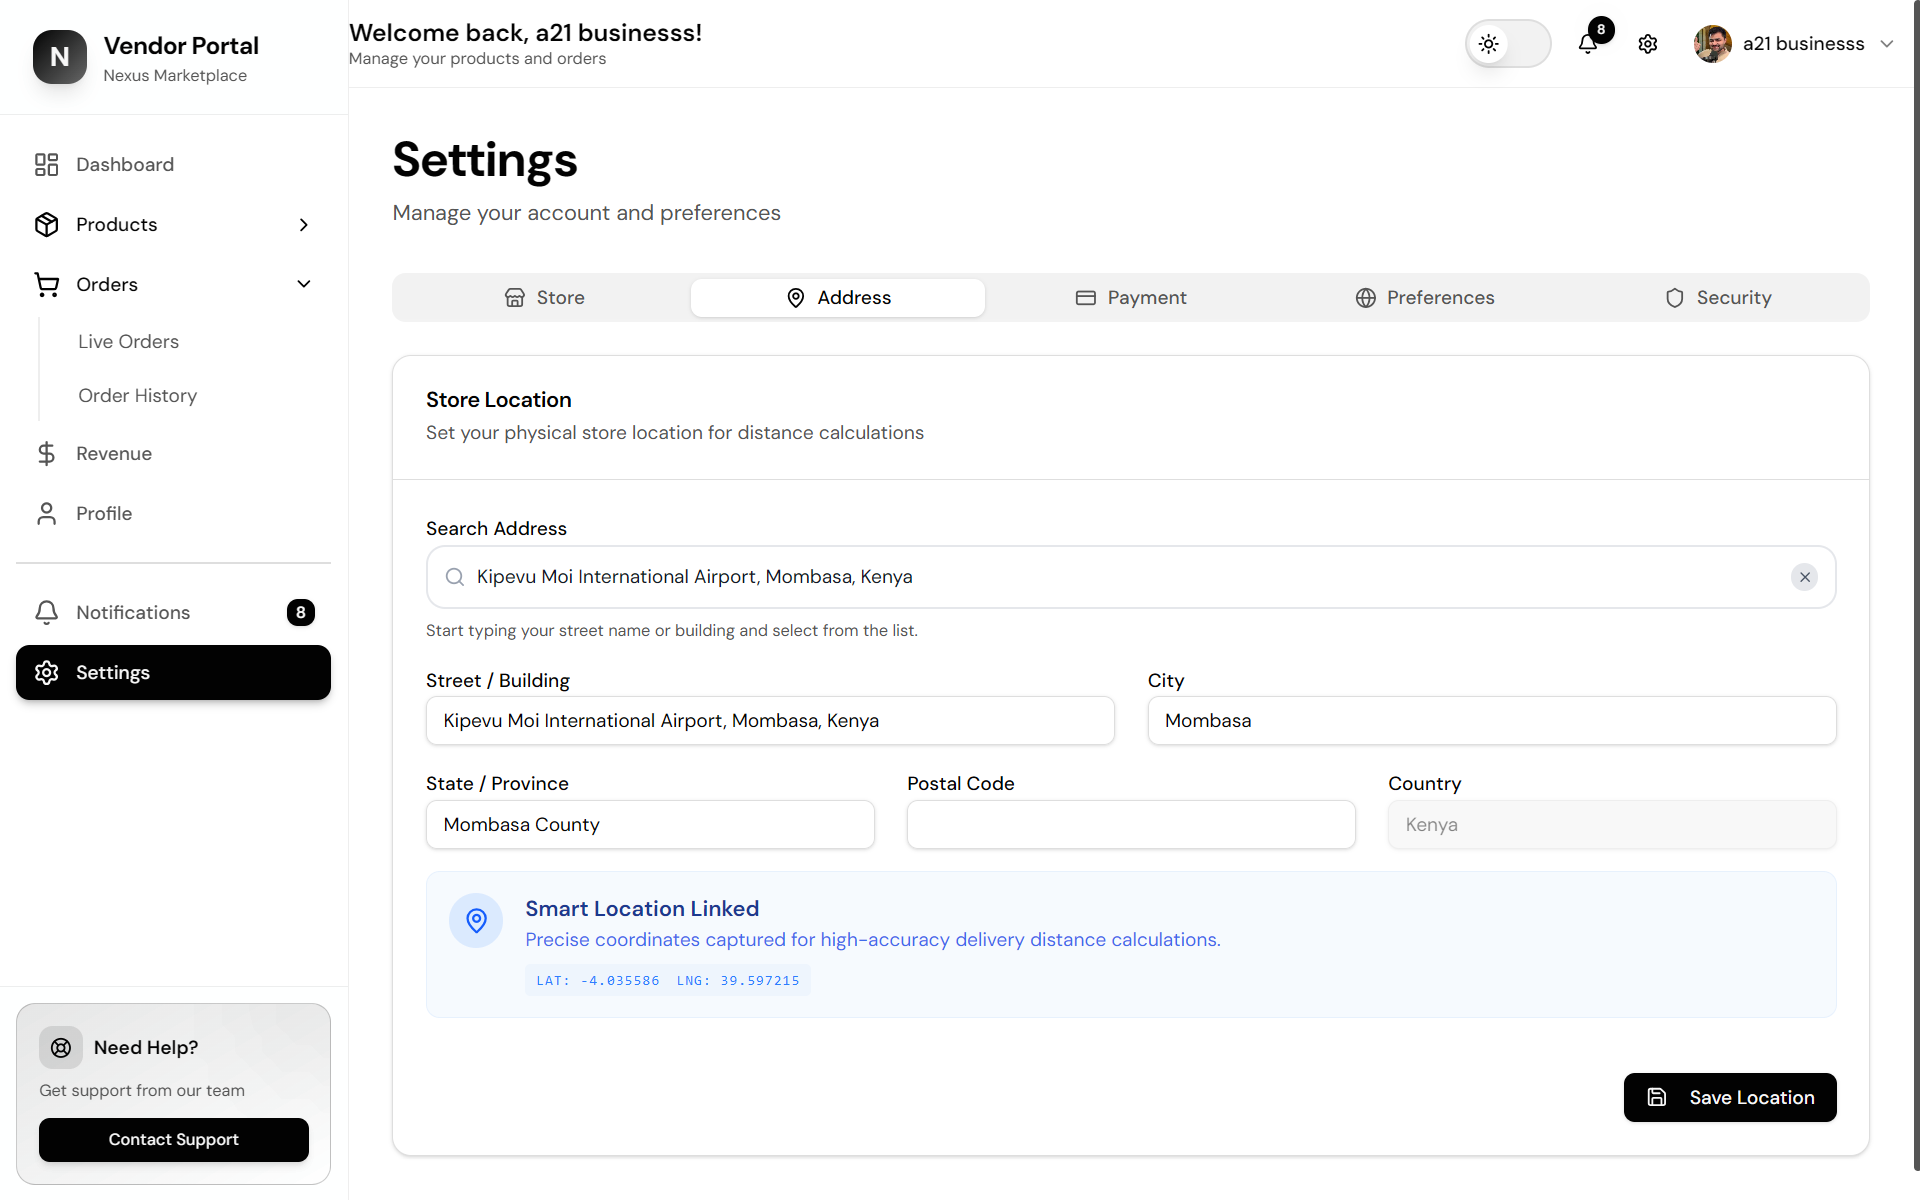Click the LAT -4.035586 coordinate text
Viewport: 1920px width, 1200px height.
coord(598,981)
